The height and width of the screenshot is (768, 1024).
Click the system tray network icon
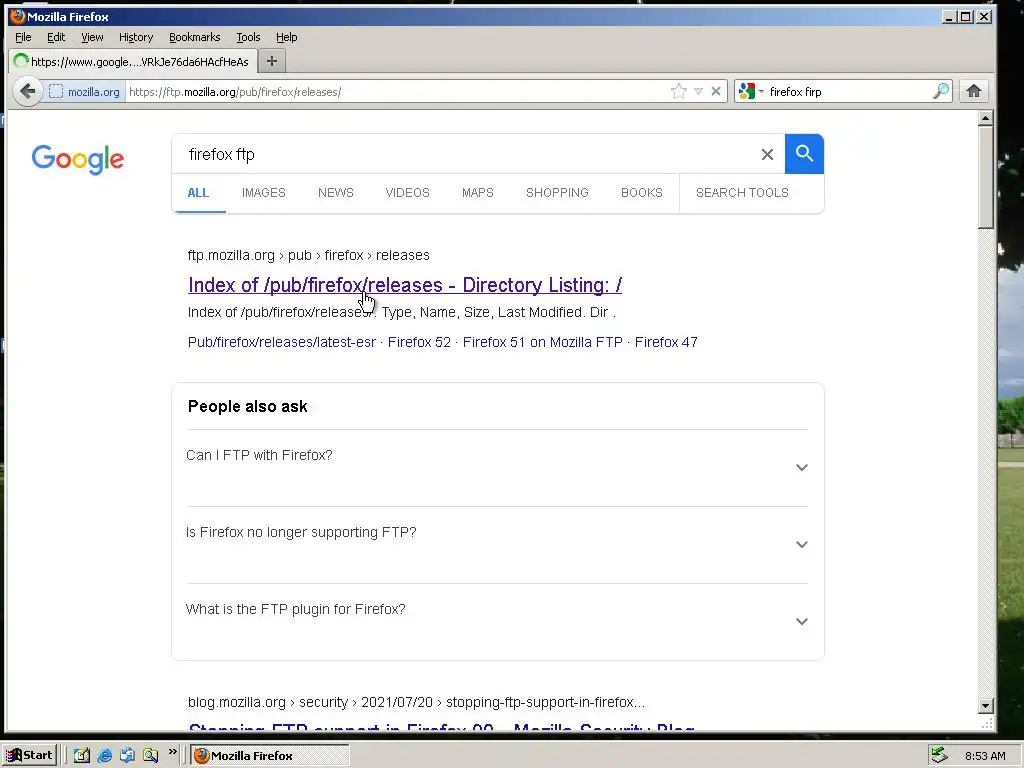939,755
